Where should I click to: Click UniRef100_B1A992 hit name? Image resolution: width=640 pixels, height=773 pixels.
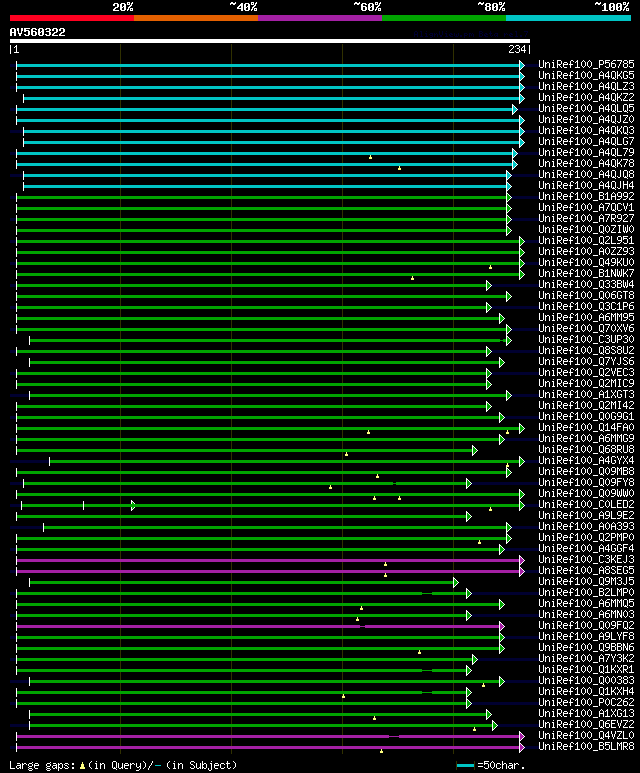pyautogui.click(x=586, y=196)
